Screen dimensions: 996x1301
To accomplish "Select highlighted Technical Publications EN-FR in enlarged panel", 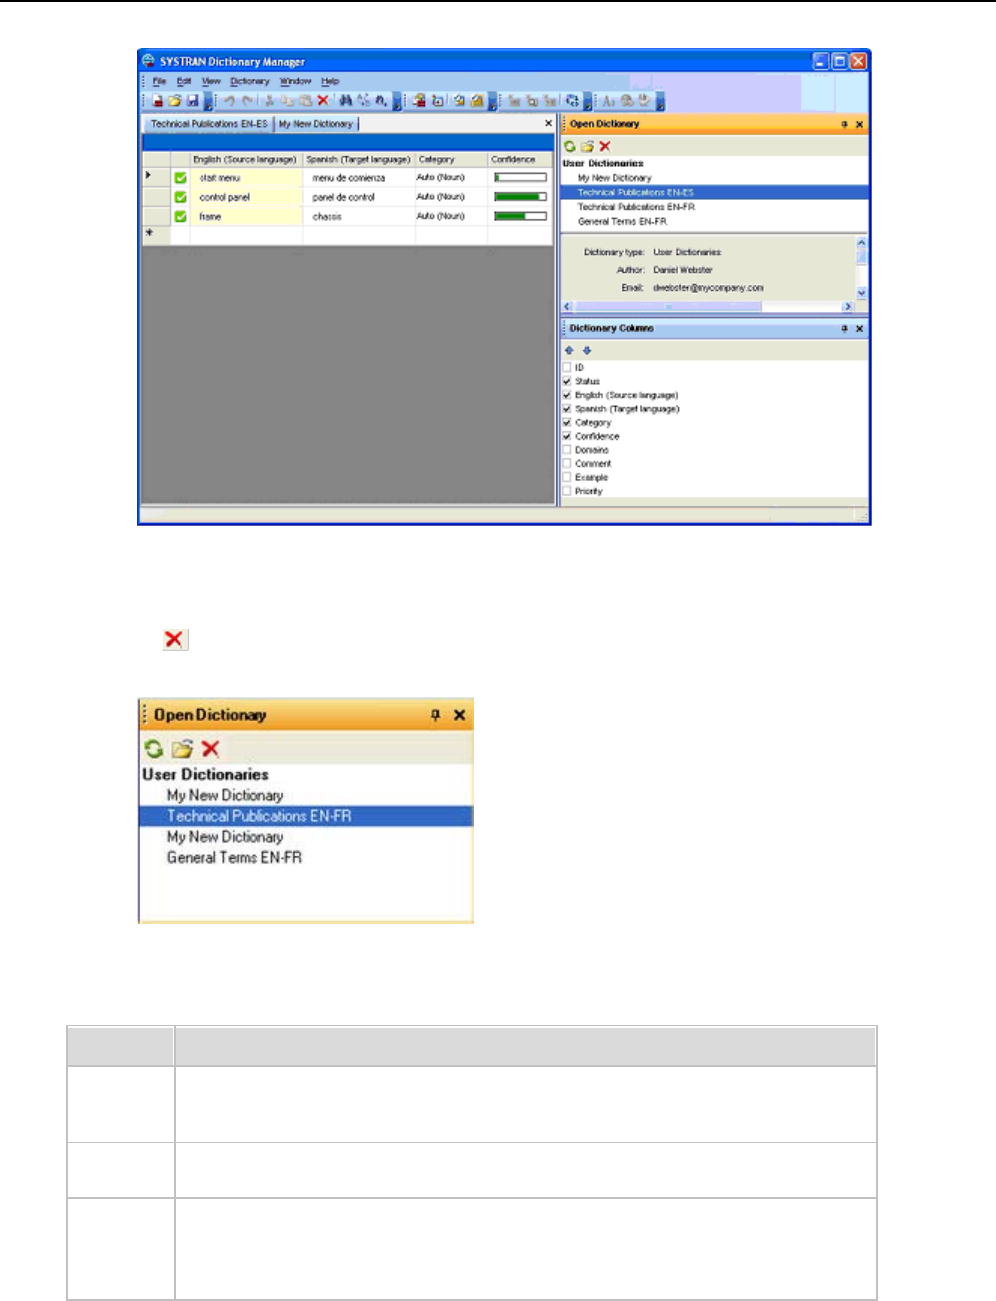I will click(305, 816).
